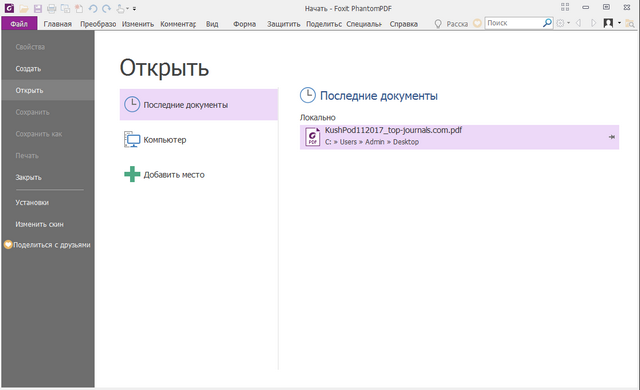The width and height of the screenshot is (640, 390).
Task: Select Печать in the file sidebar
Action: click(x=27, y=155)
